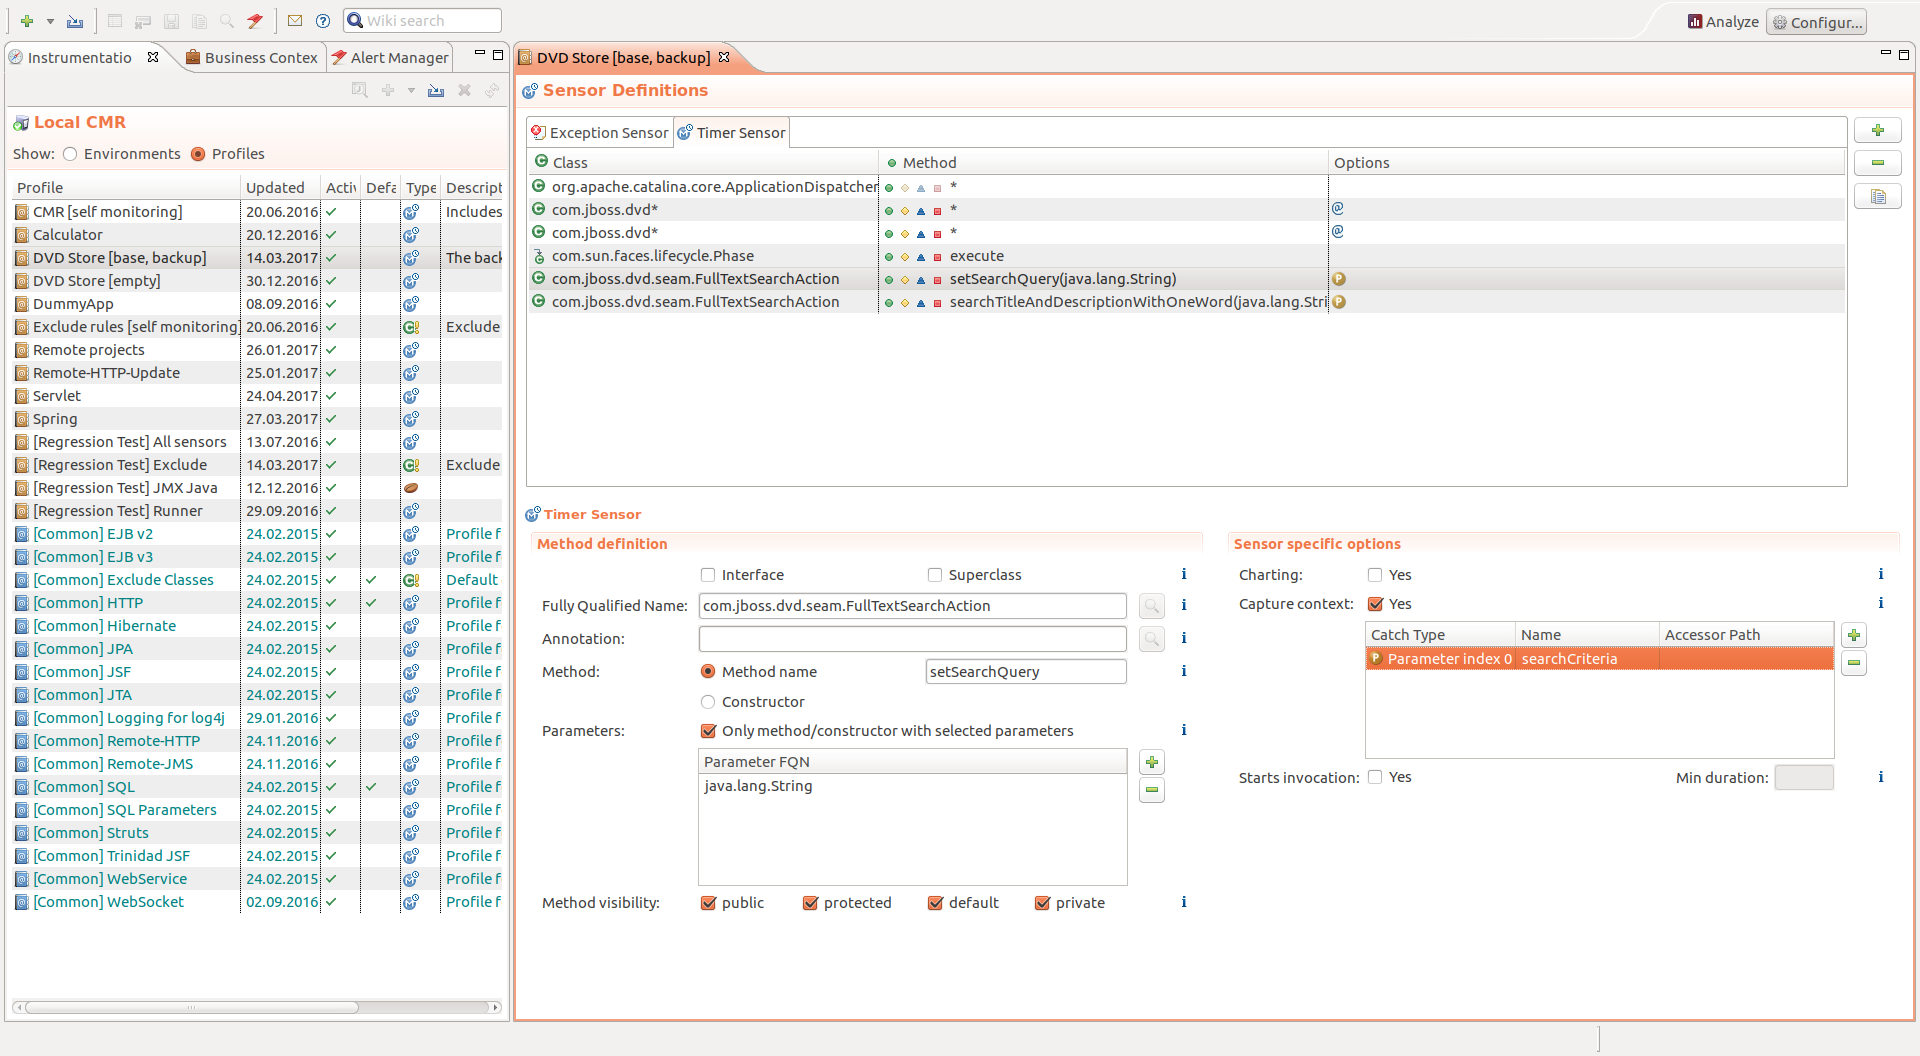Toggle Starts invocation Yes checkbox
This screenshot has height=1056, width=1920.
point(1375,777)
